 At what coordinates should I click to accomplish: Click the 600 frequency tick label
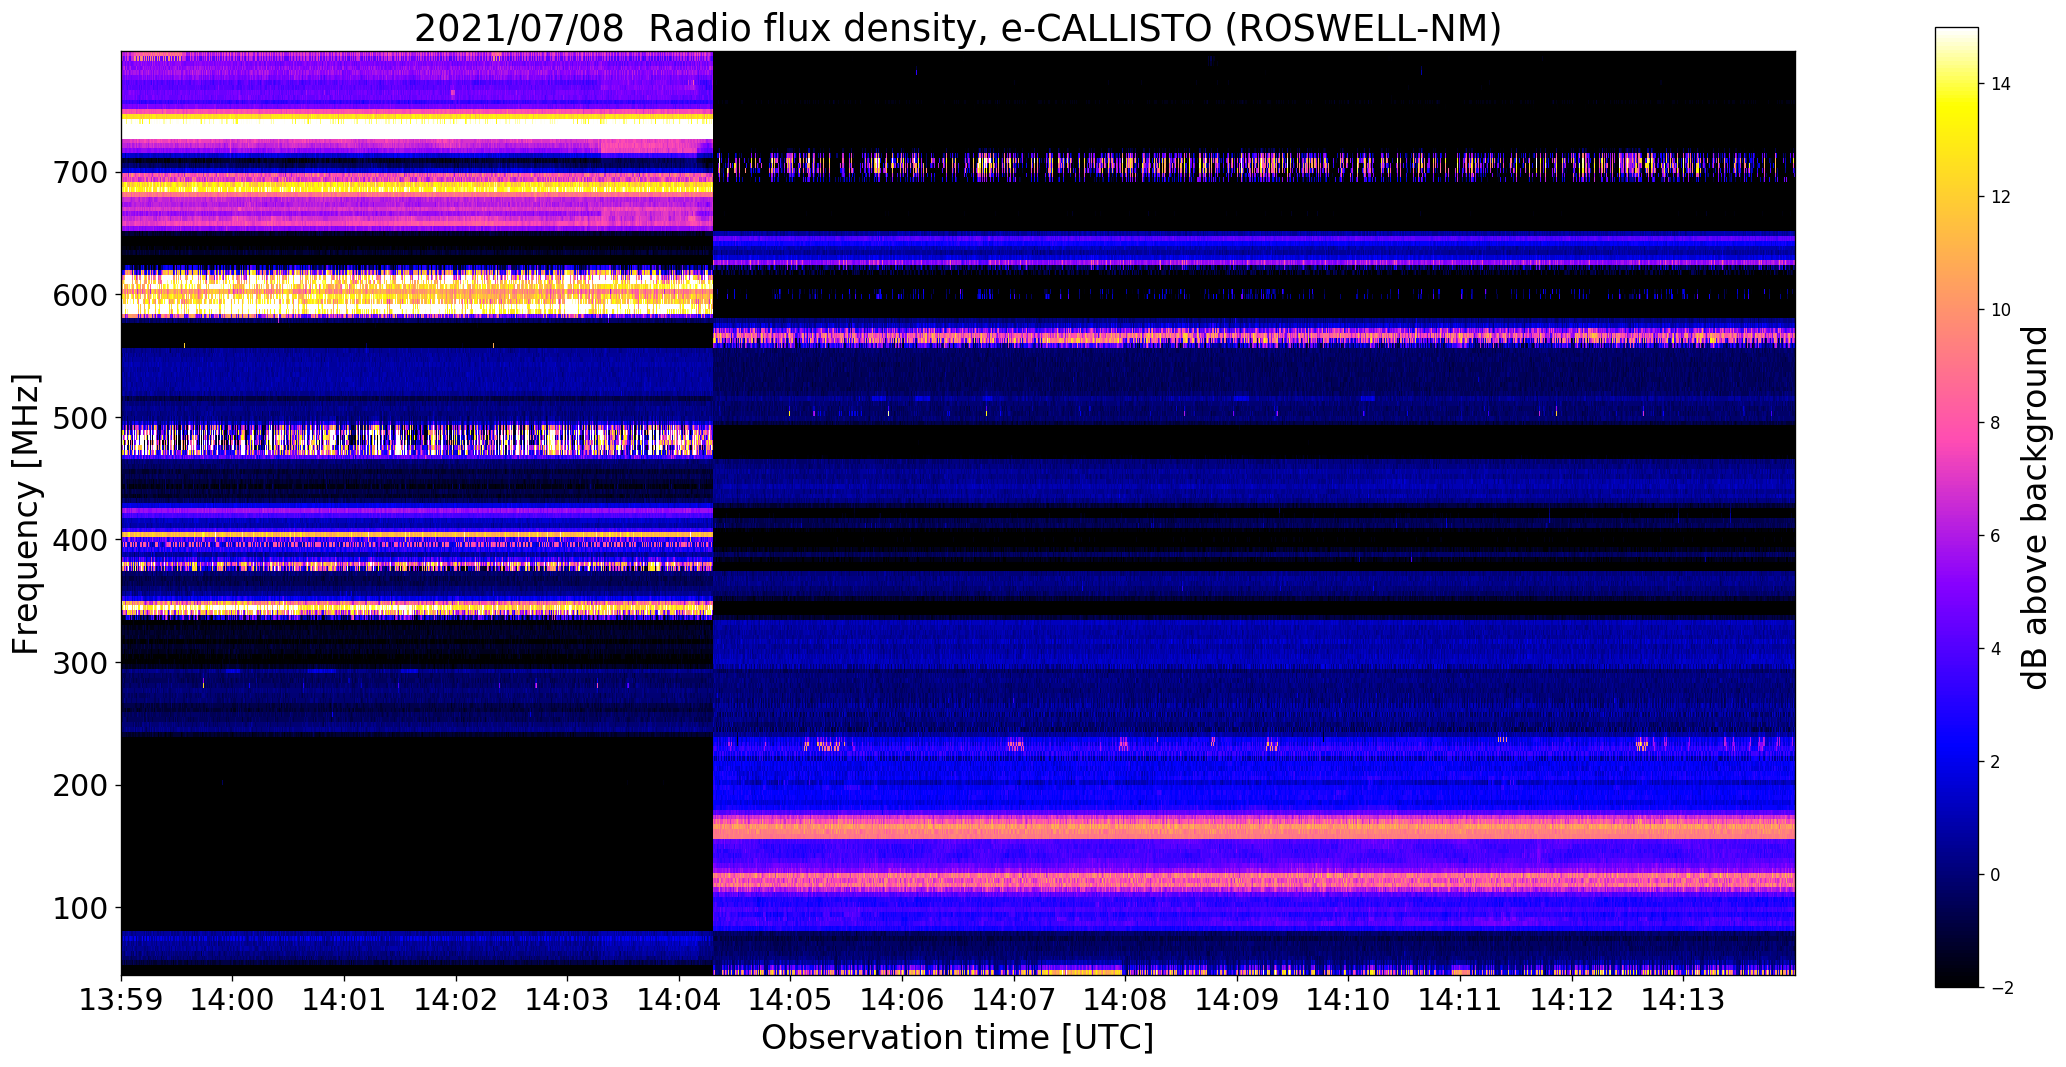pyautogui.click(x=78, y=296)
